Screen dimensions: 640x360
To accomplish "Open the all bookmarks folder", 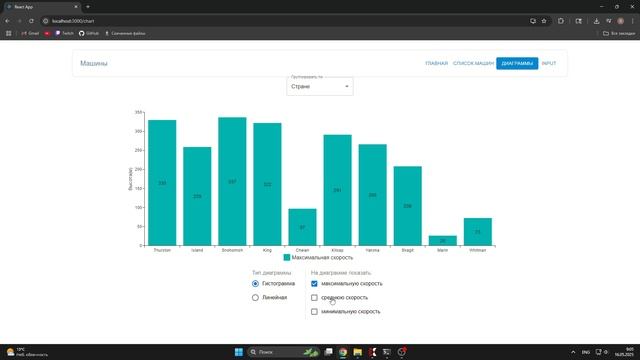I will coord(619,33).
